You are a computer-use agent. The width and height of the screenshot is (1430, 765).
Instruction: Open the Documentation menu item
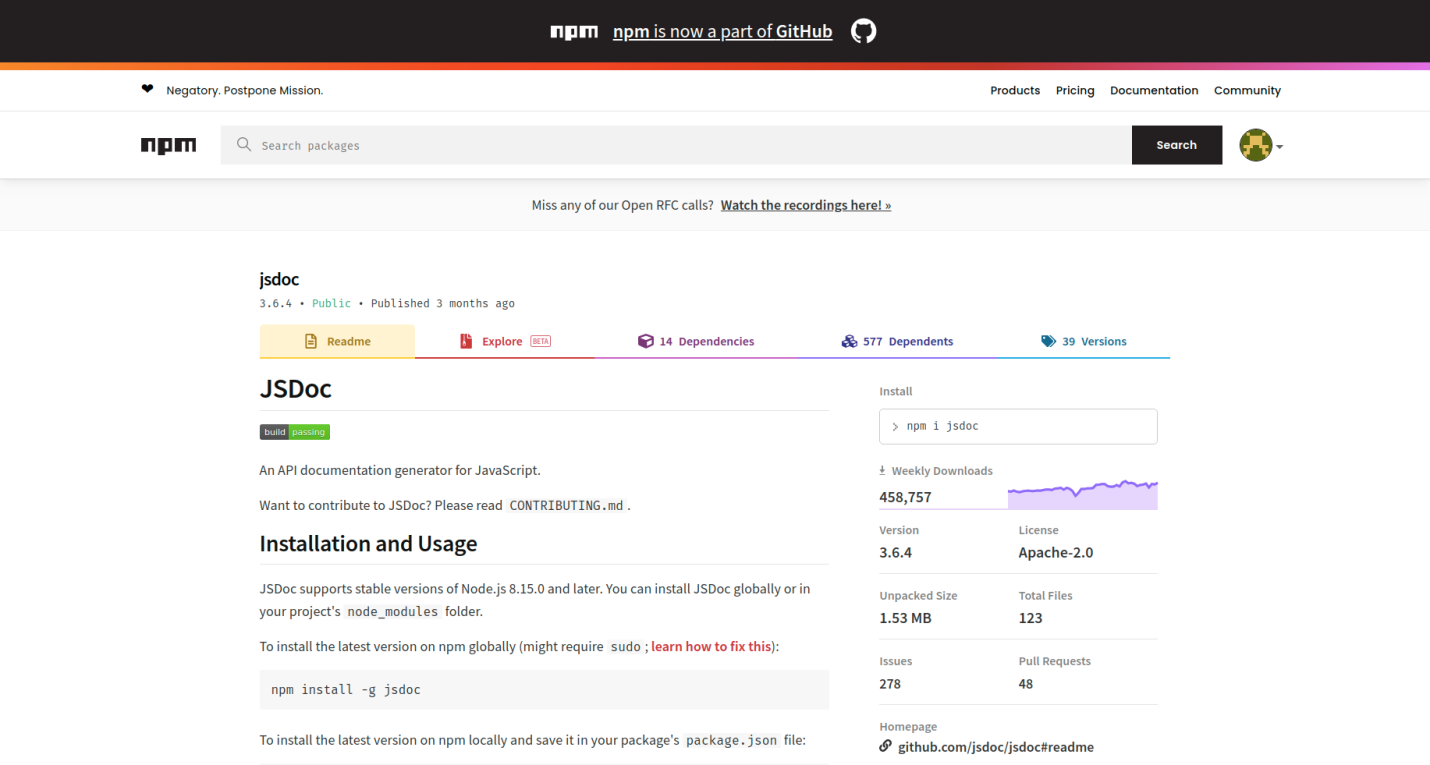coord(1154,90)
